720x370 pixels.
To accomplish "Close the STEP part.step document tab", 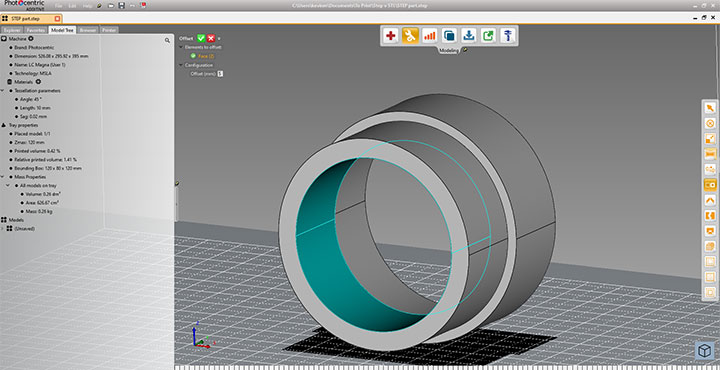I will (x=57, y=19).
